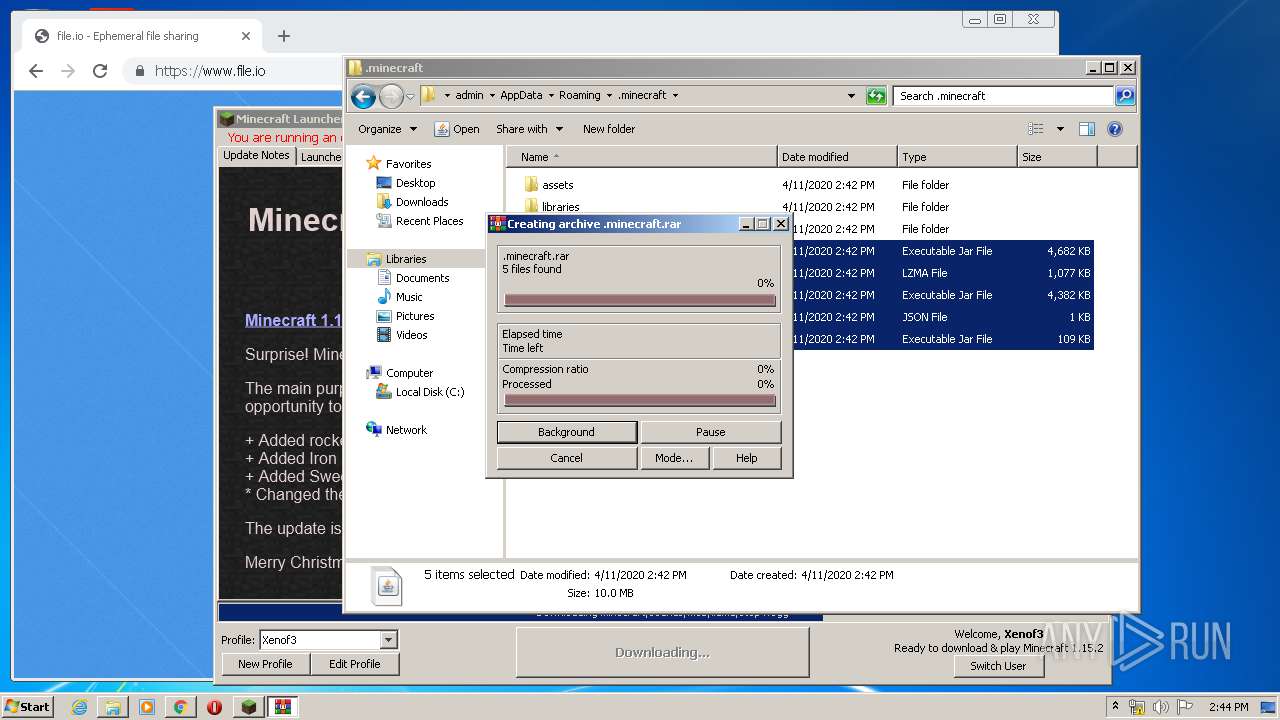Open Opera browser from taskbar

[214, 707]
